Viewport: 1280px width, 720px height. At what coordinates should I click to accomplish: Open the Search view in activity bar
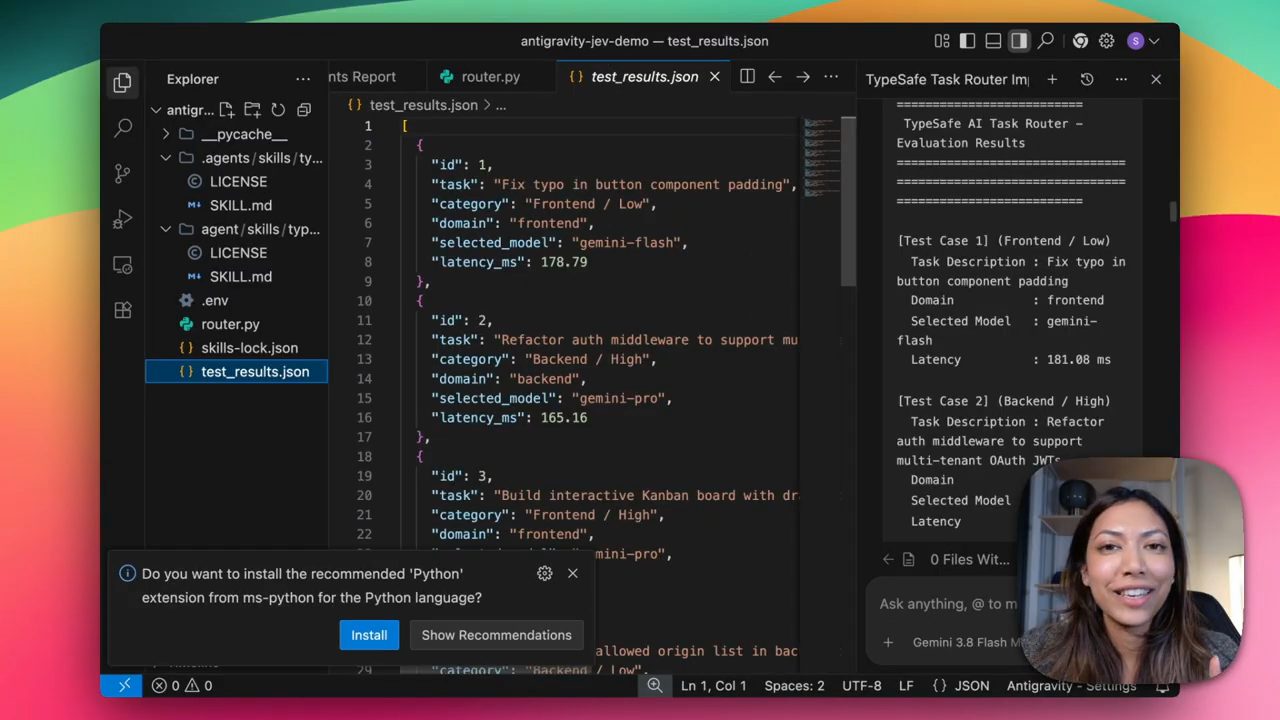(x=123, y=128)
